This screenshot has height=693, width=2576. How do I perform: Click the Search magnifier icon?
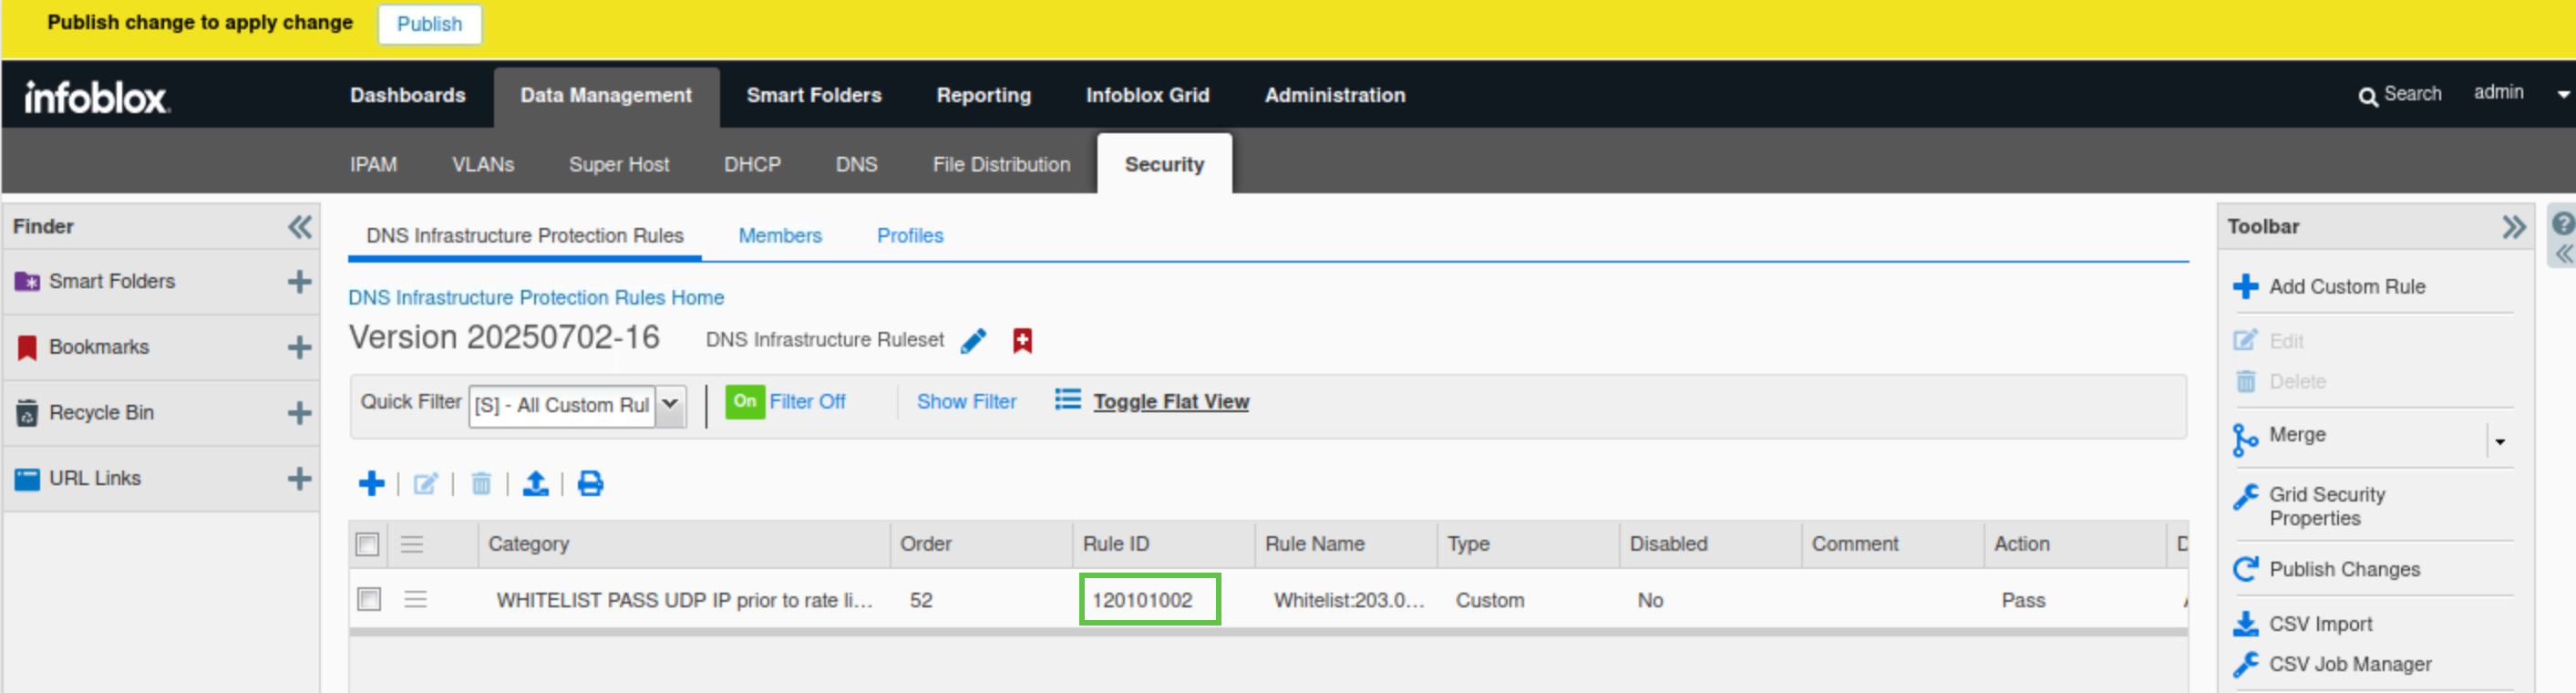click(2367, 96)
